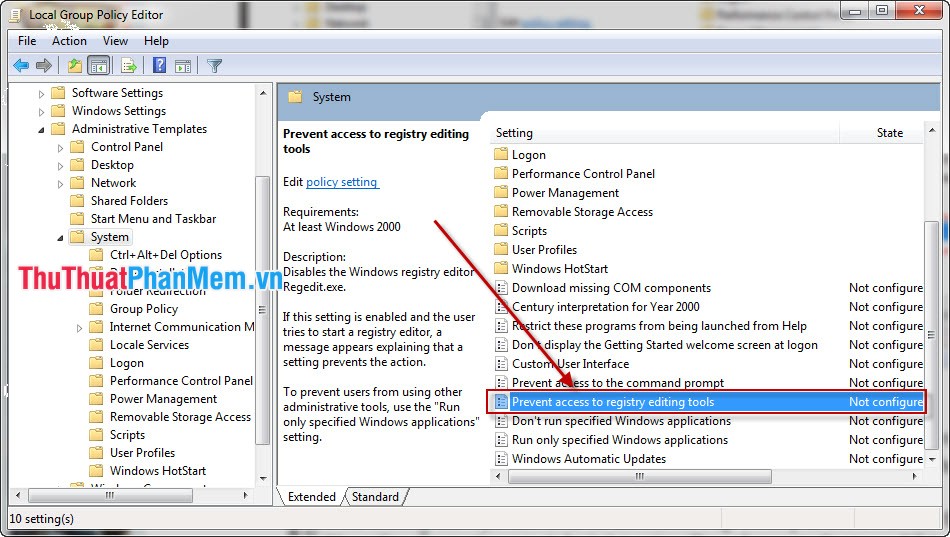Toggle Show/Hide Console Tree icon
This screenshot has width=950, height=537.
pyautogui.click(x=98, y=65)
